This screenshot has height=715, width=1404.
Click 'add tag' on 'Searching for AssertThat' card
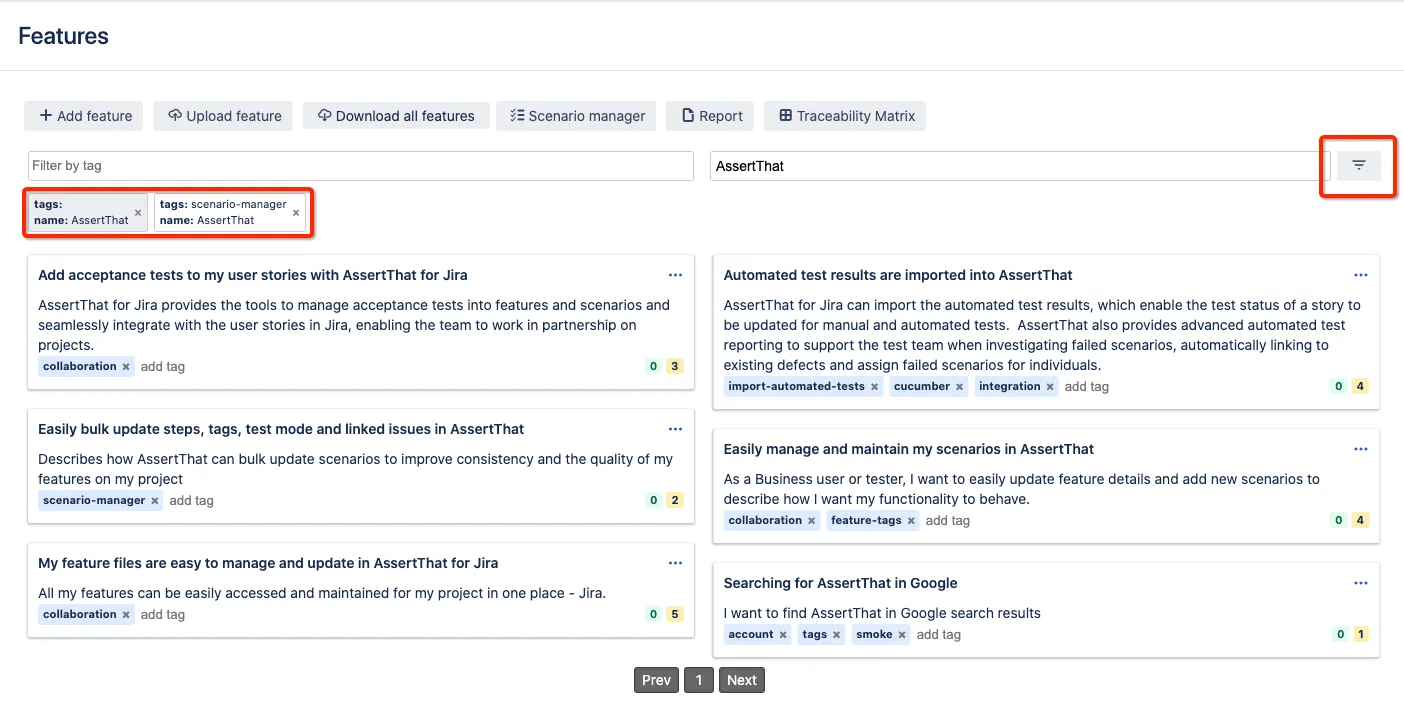tap(938, 635)
